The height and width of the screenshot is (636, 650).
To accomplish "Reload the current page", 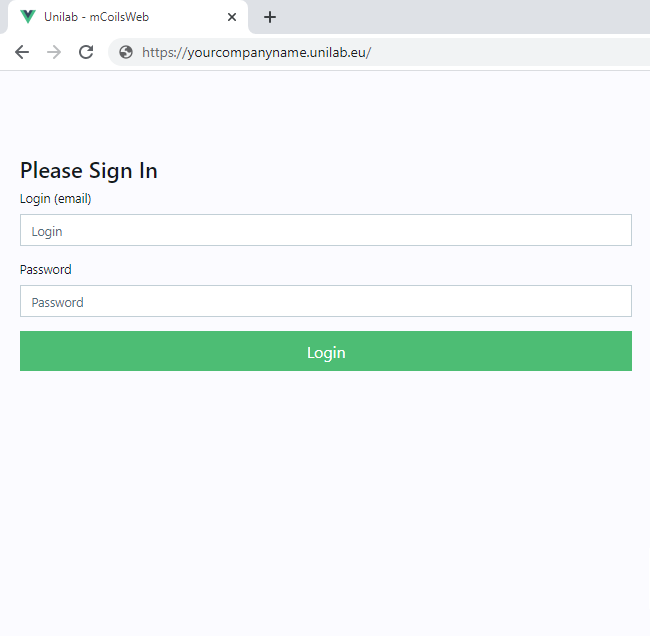I will 86,52.
